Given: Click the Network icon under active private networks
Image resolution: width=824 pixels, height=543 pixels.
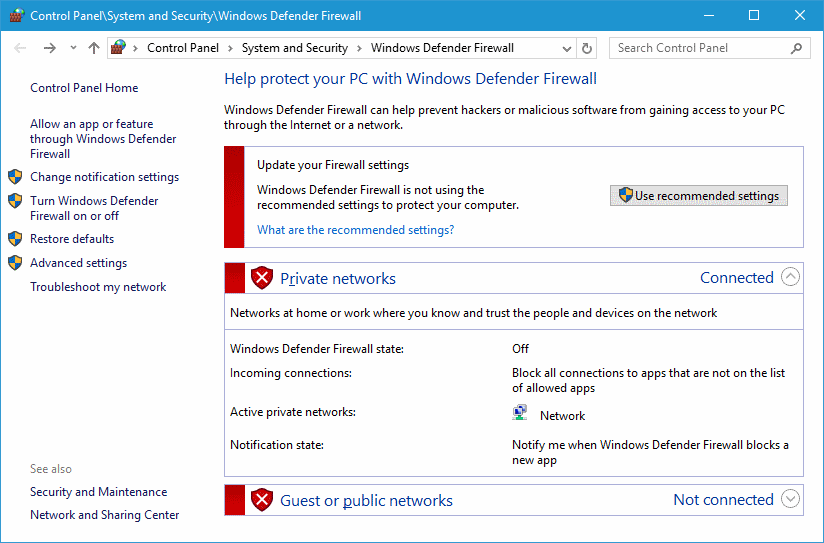Looking at the screenshot, I should 520,413.
